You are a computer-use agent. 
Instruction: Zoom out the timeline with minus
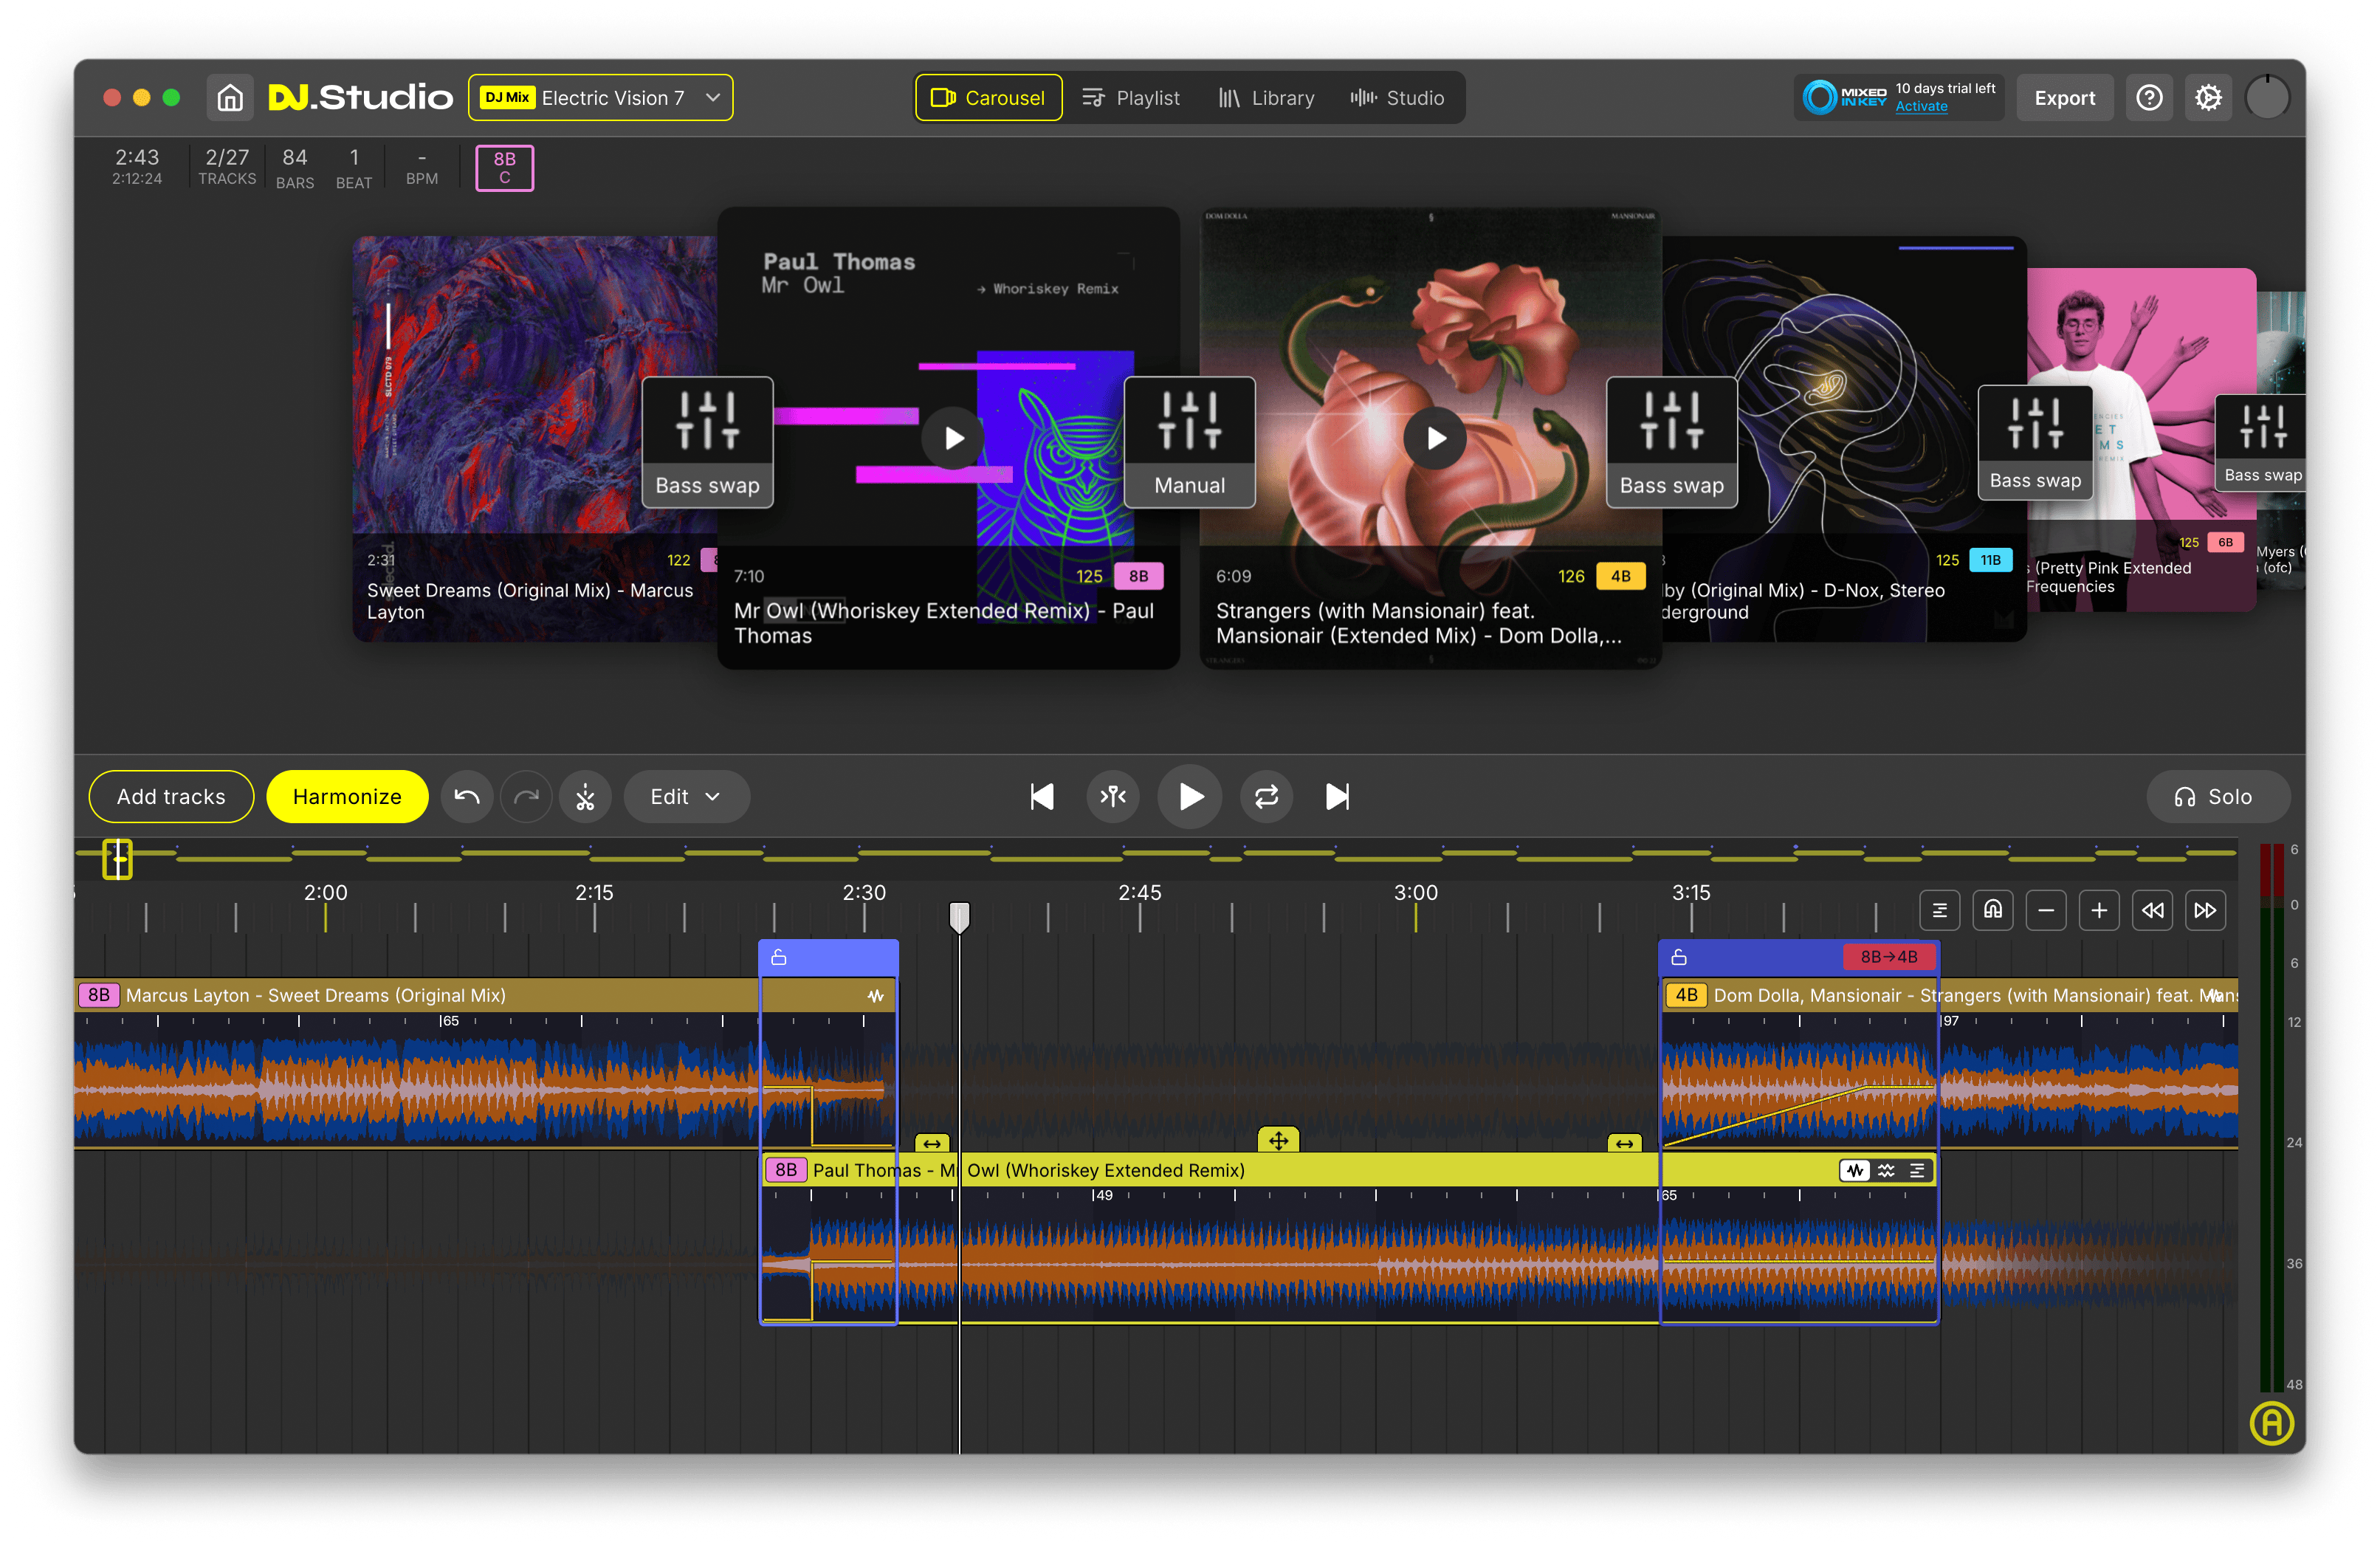(2046, 910)
